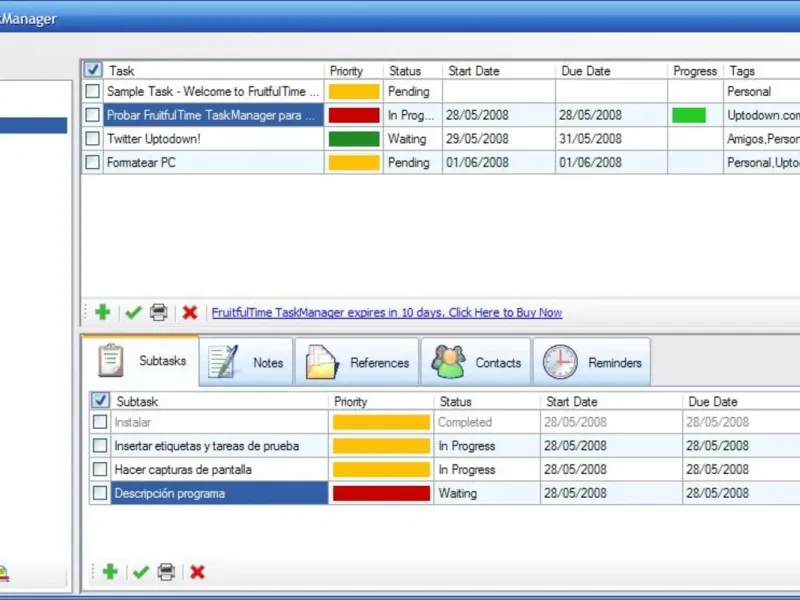Sort subtasks by the Subtask column header
Viewport: 800px width, 600px height.
[220, 402]
